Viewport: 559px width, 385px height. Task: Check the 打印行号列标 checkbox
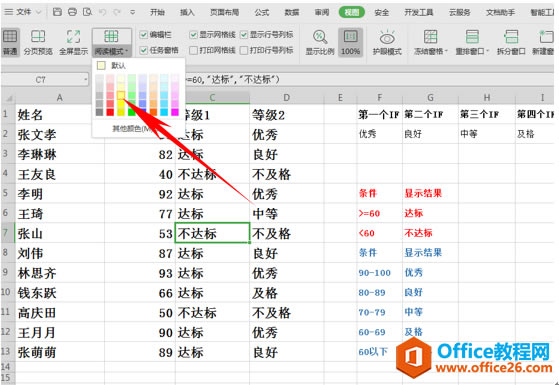pyautogui.click(x=244, y=50)
